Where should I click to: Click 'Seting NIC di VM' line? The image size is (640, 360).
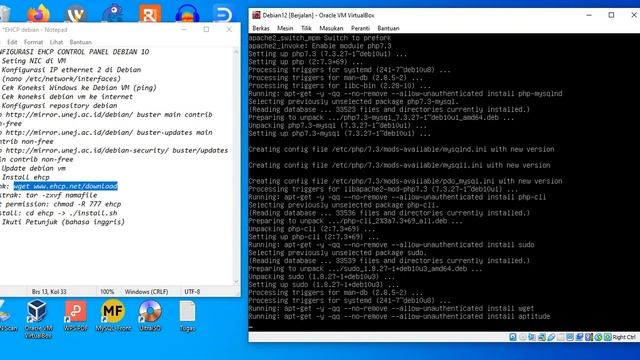click(x=33, y=61)
